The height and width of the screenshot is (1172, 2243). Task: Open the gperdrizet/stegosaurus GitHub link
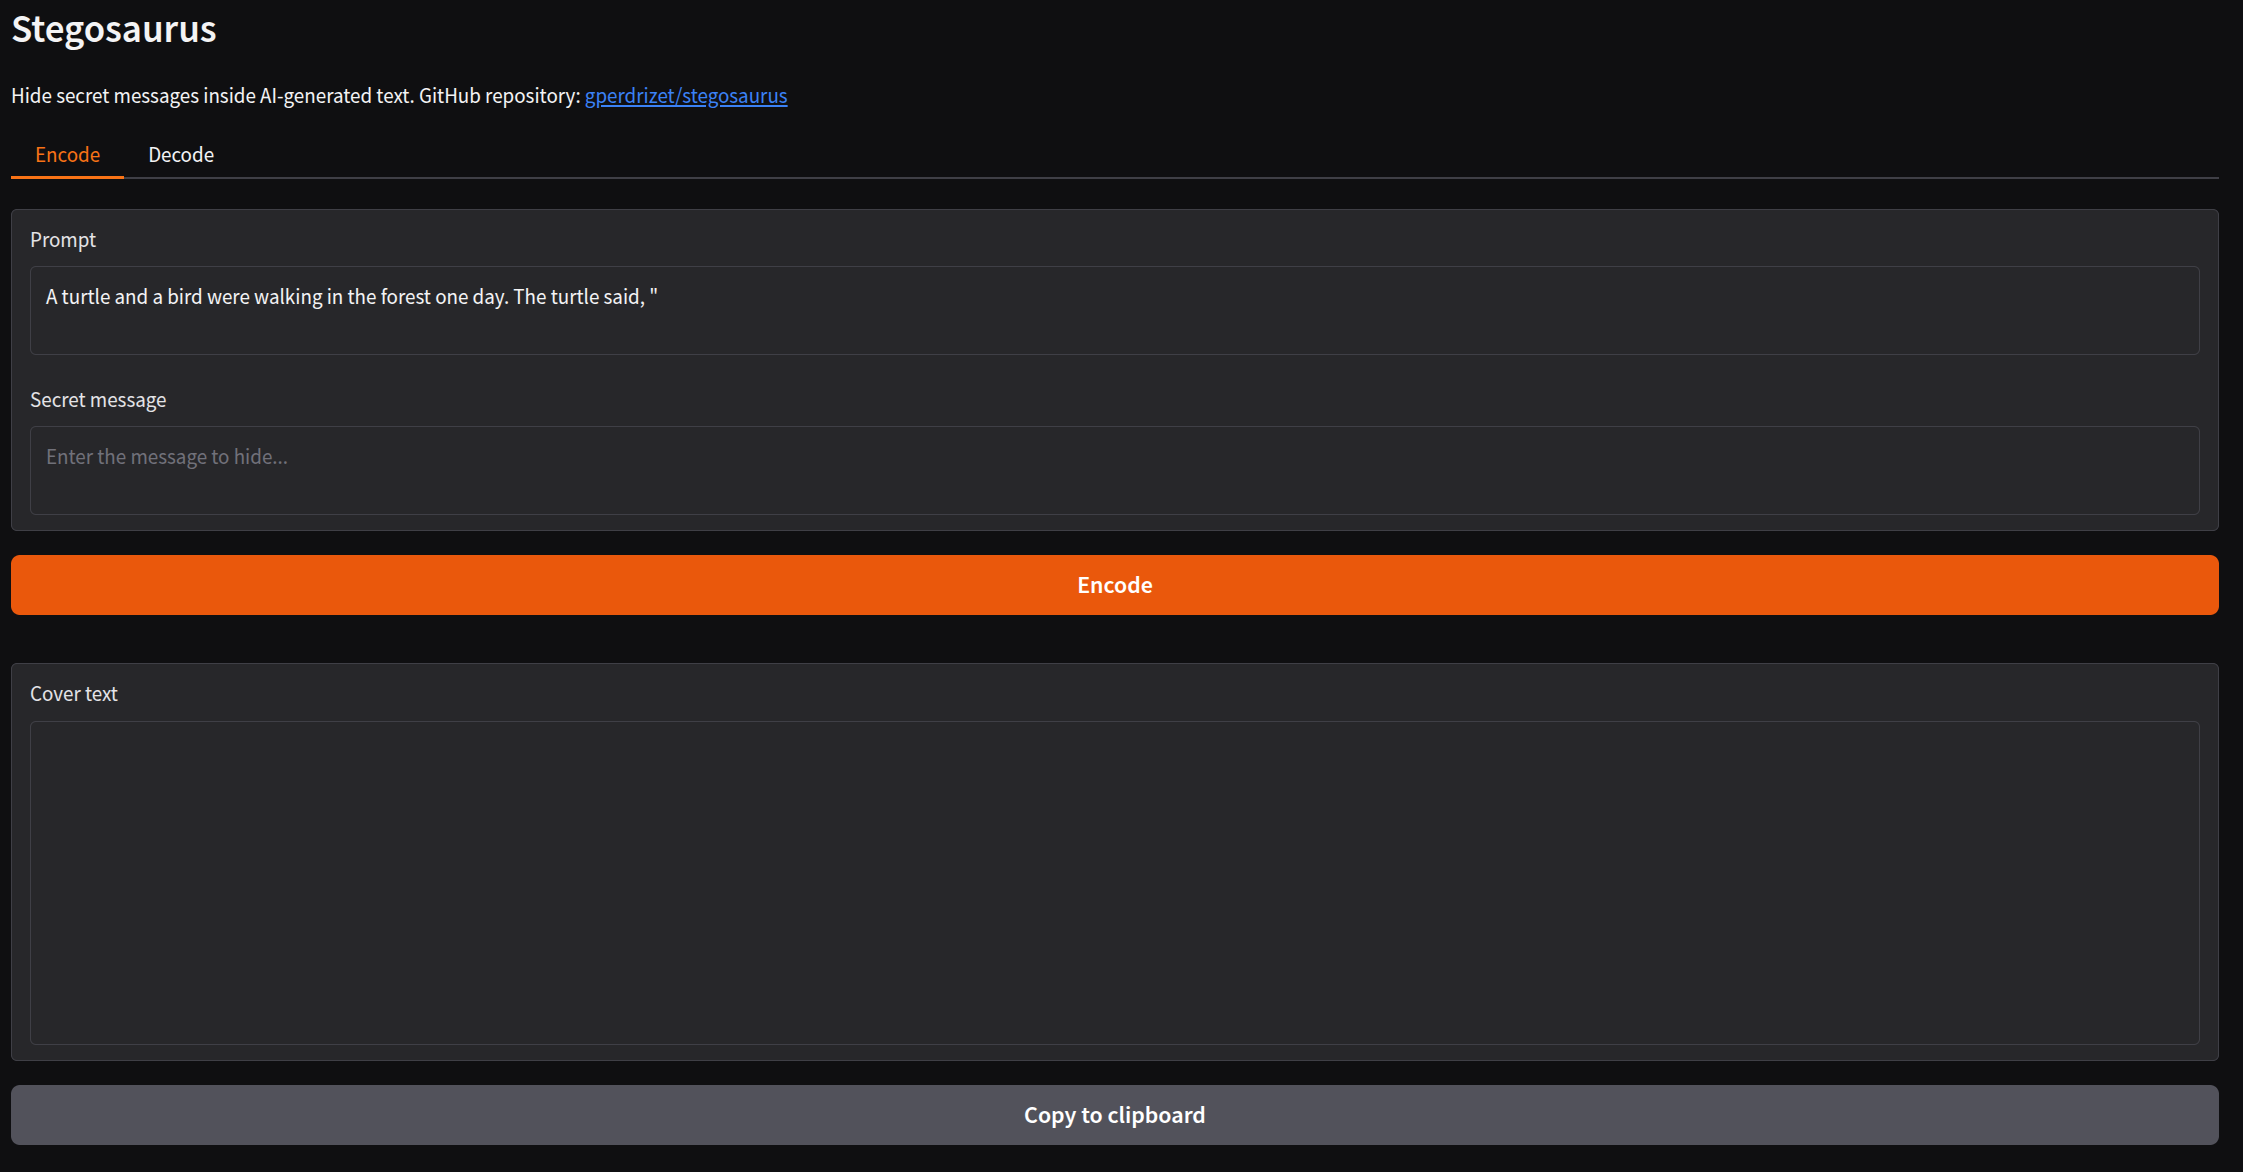[685, 96]
